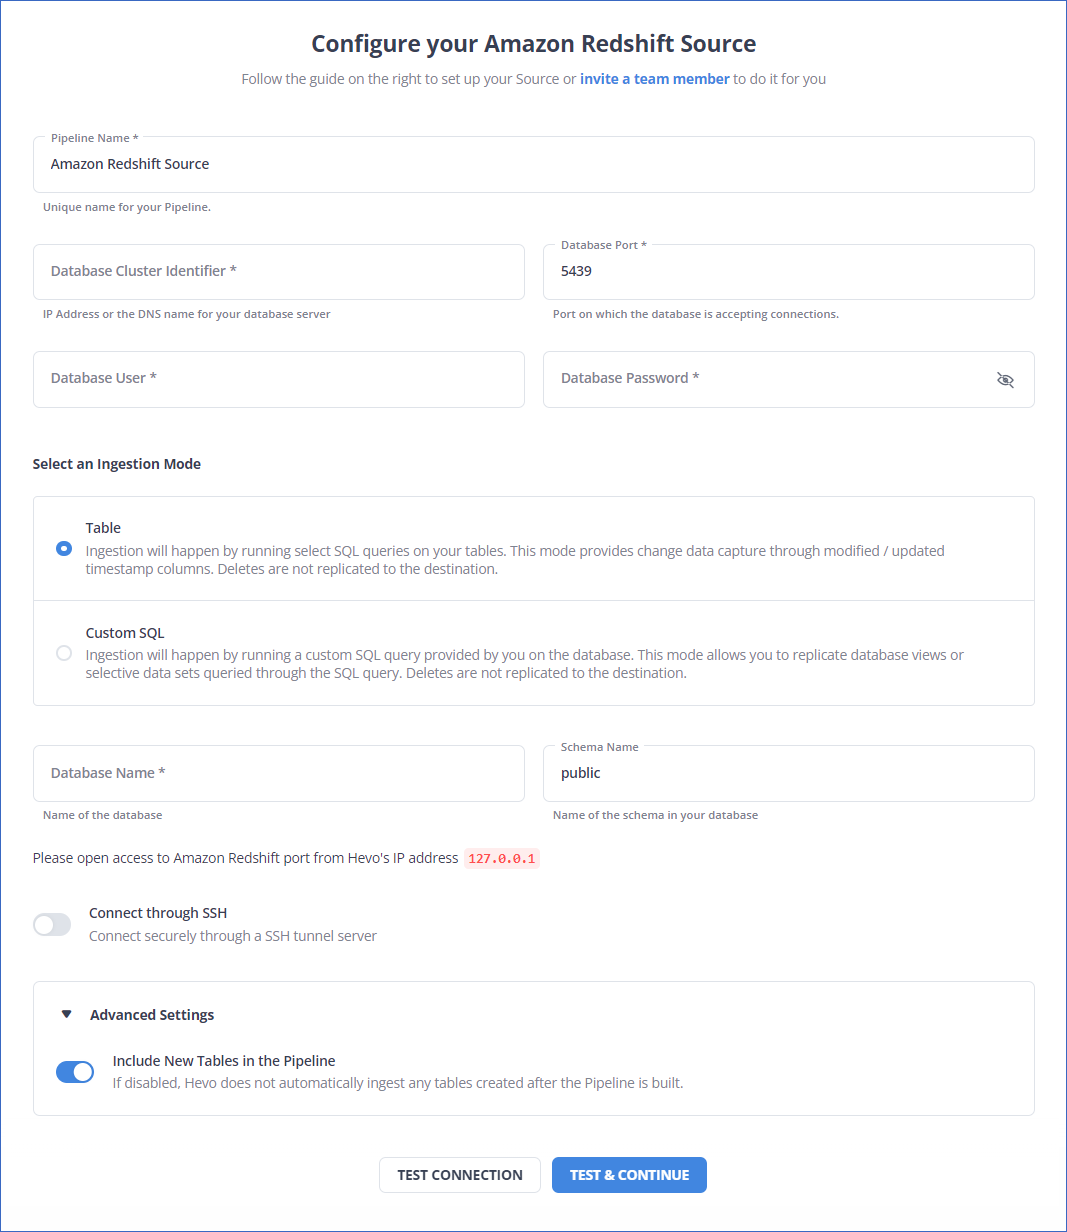
Task: Click the invite a team member link
Action: 655,79
